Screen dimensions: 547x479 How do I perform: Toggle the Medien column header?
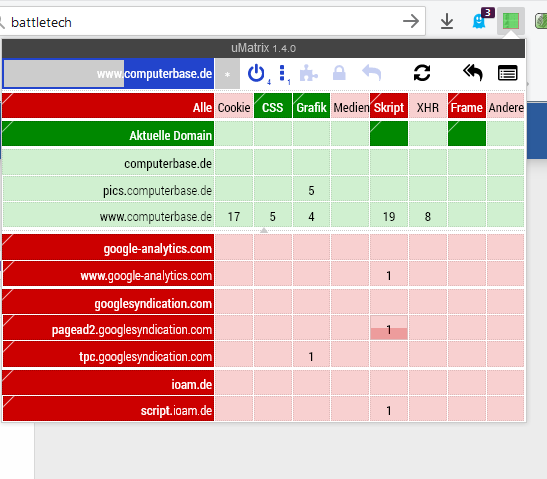[350, 106]
